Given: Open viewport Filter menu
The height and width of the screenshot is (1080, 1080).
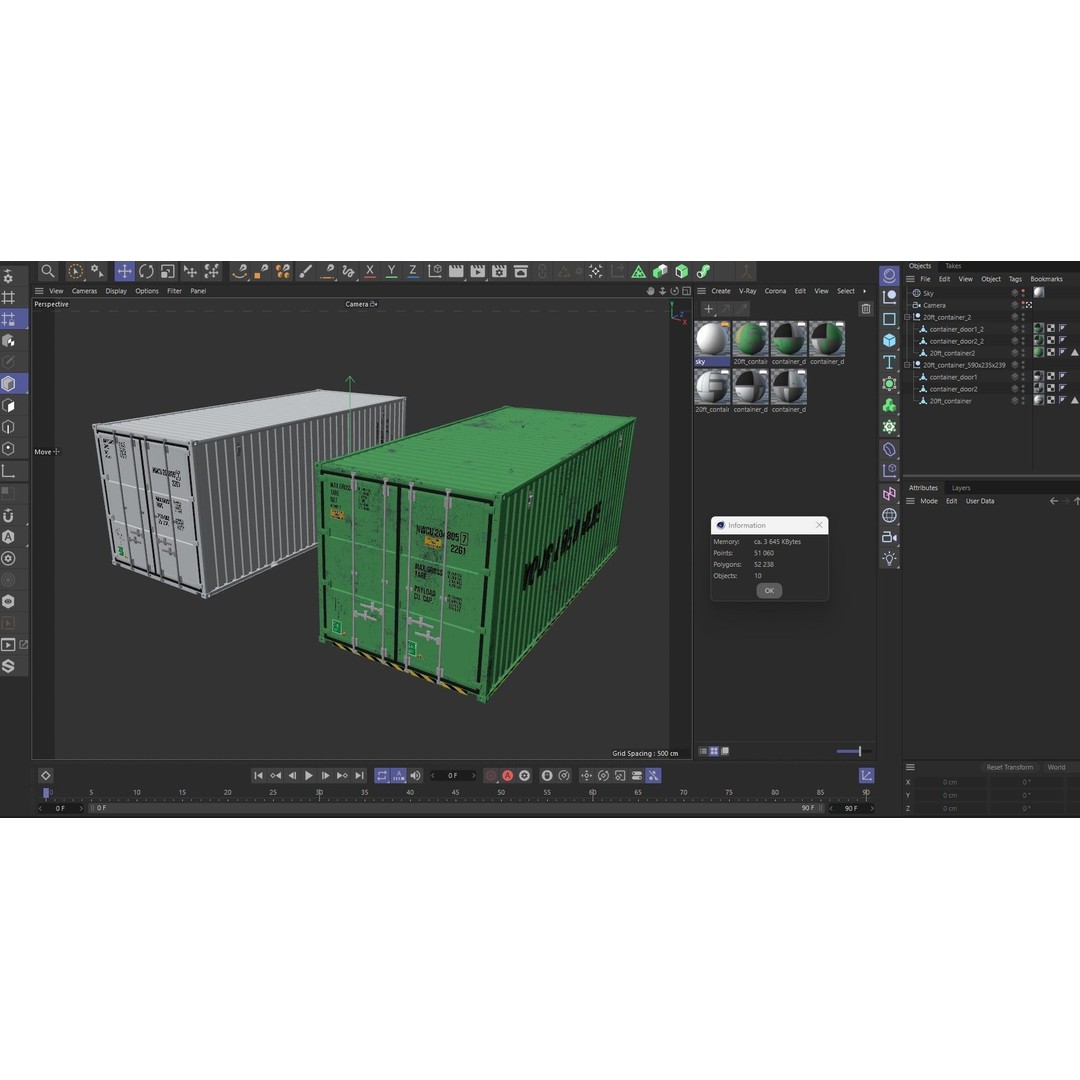Looking at the screenshot, I should point(174,291).
